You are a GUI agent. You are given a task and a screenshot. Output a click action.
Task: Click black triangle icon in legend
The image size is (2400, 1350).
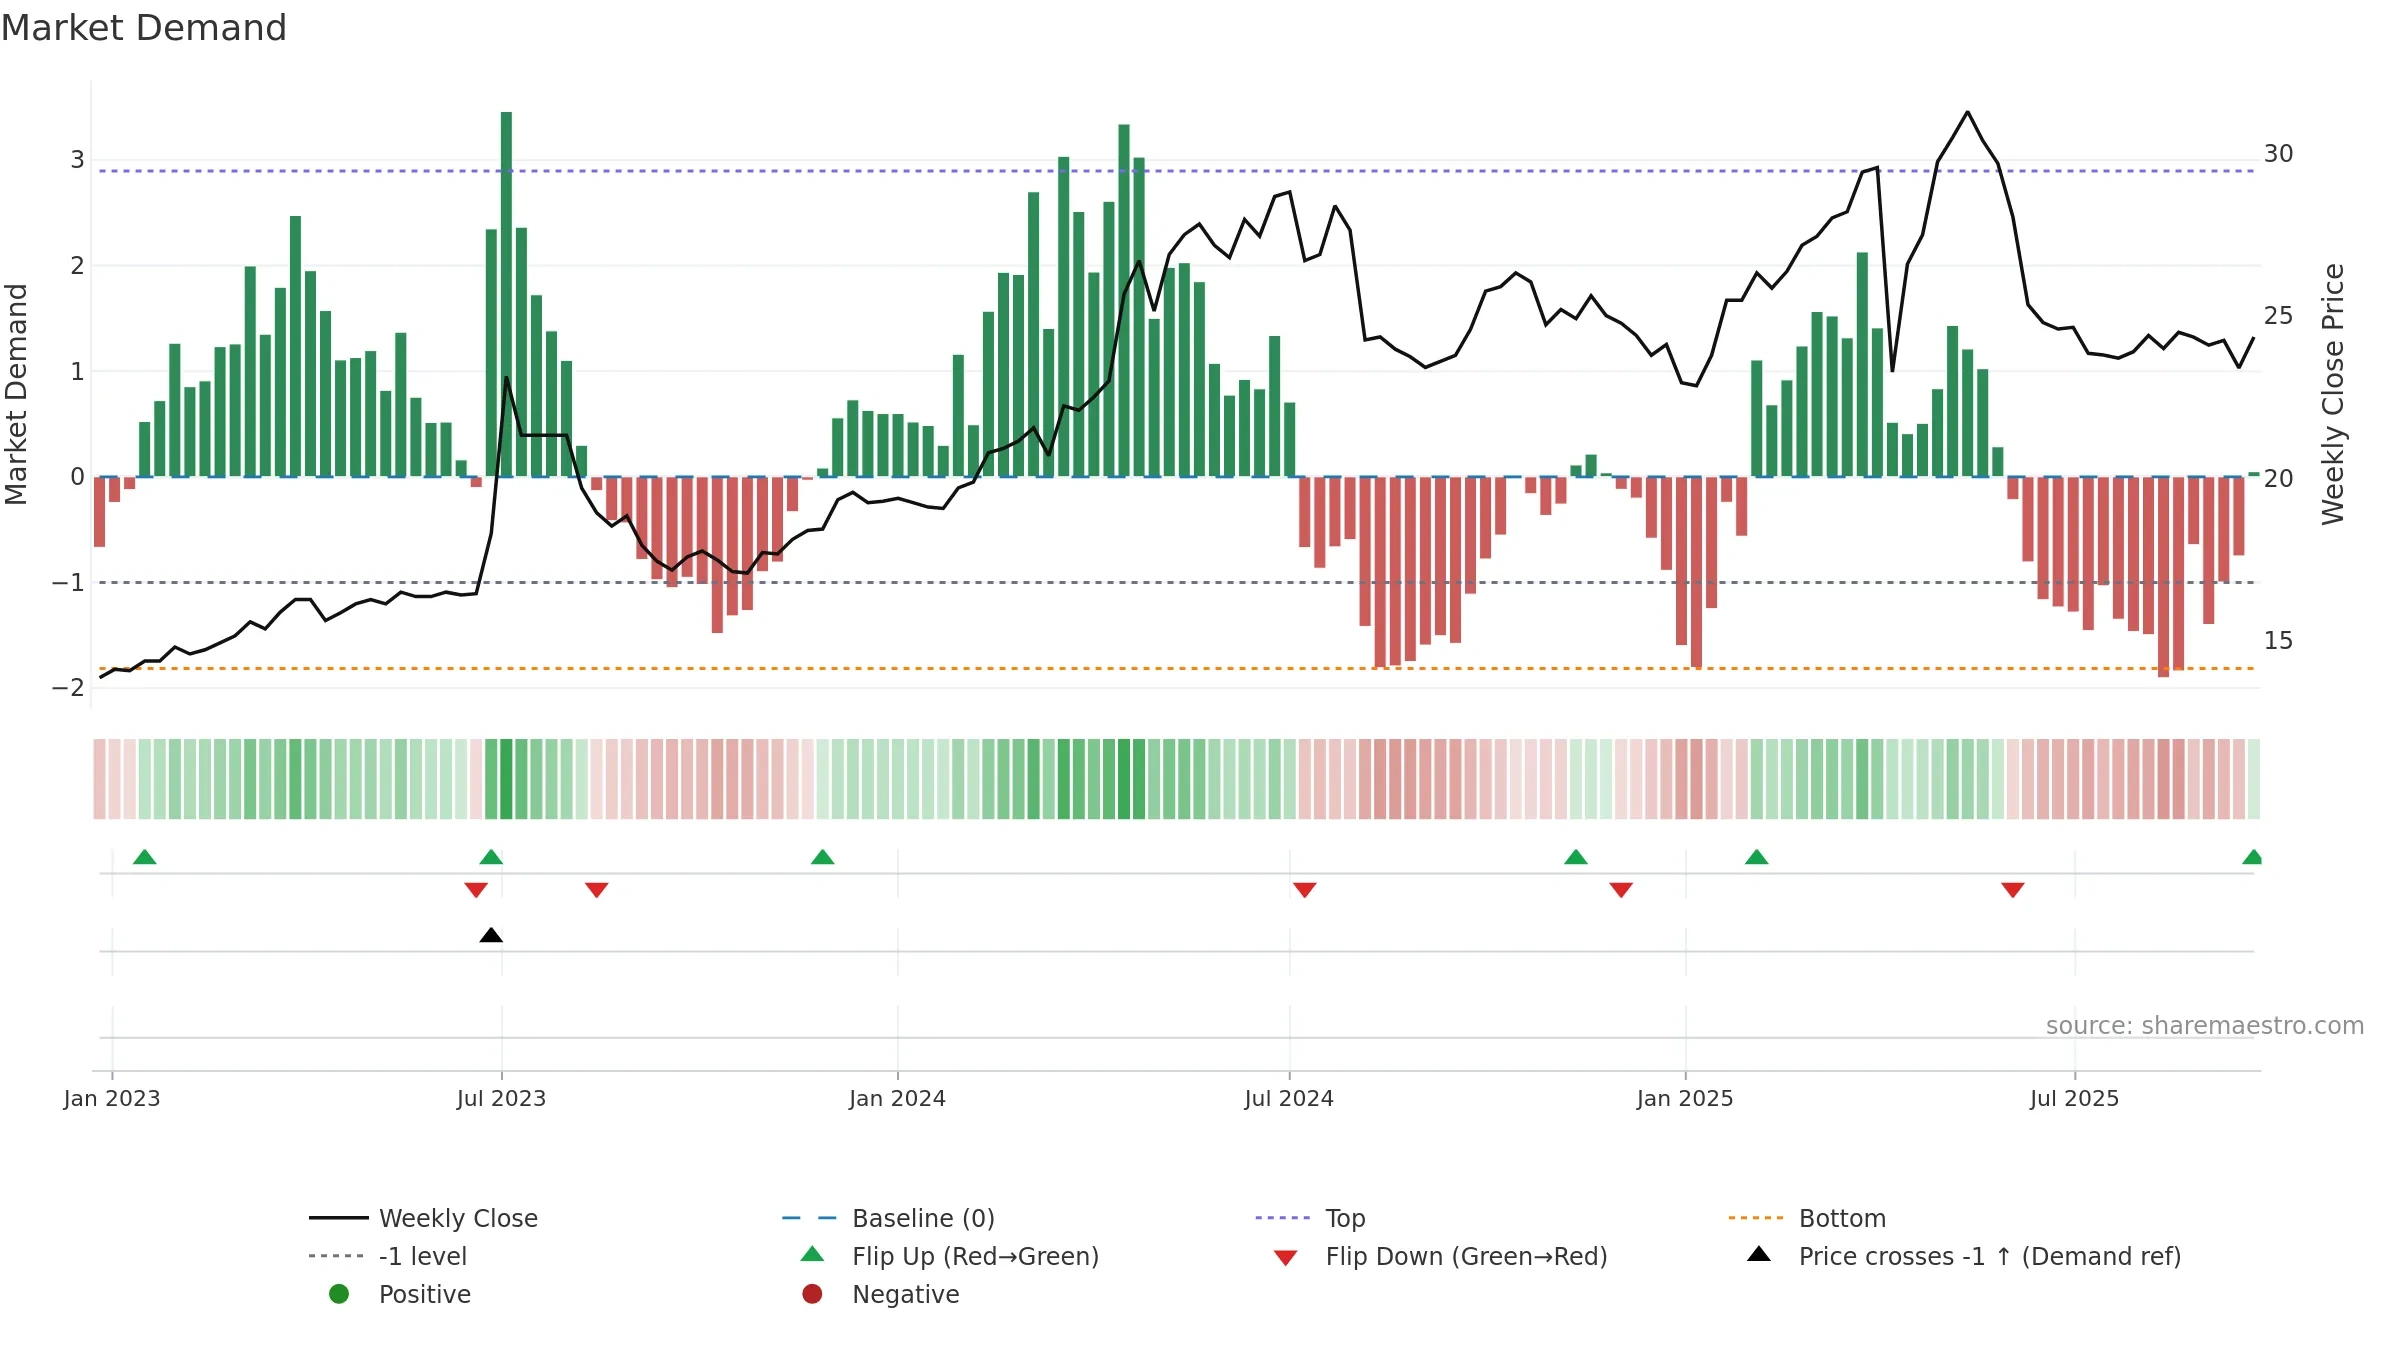tap(1759, 1254)
